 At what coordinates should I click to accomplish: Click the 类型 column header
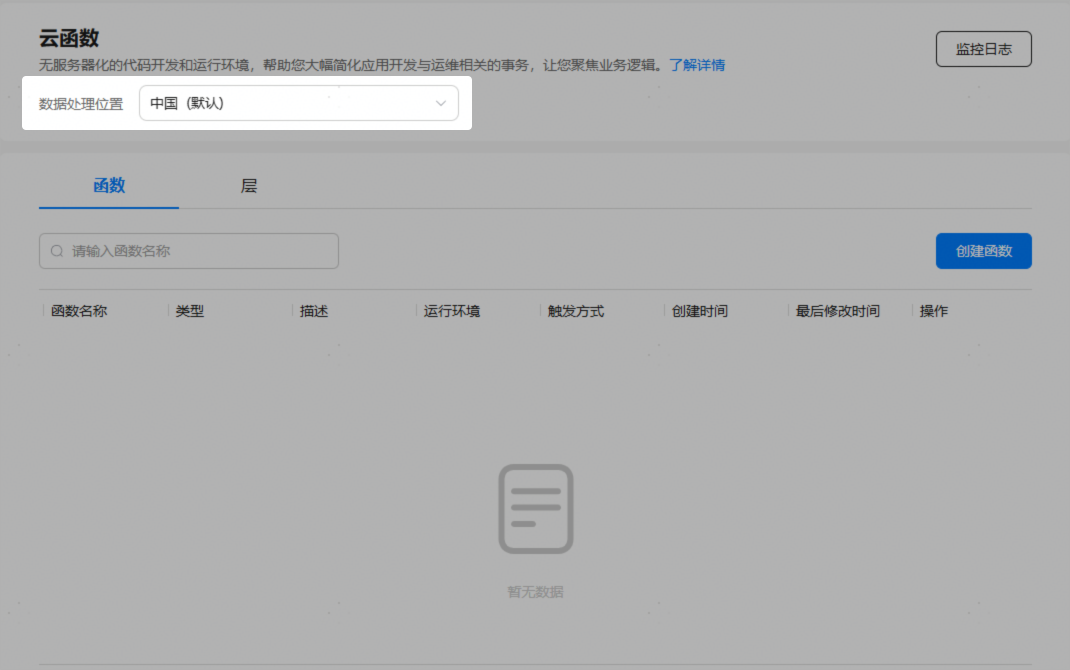click(x=190, y=311)
